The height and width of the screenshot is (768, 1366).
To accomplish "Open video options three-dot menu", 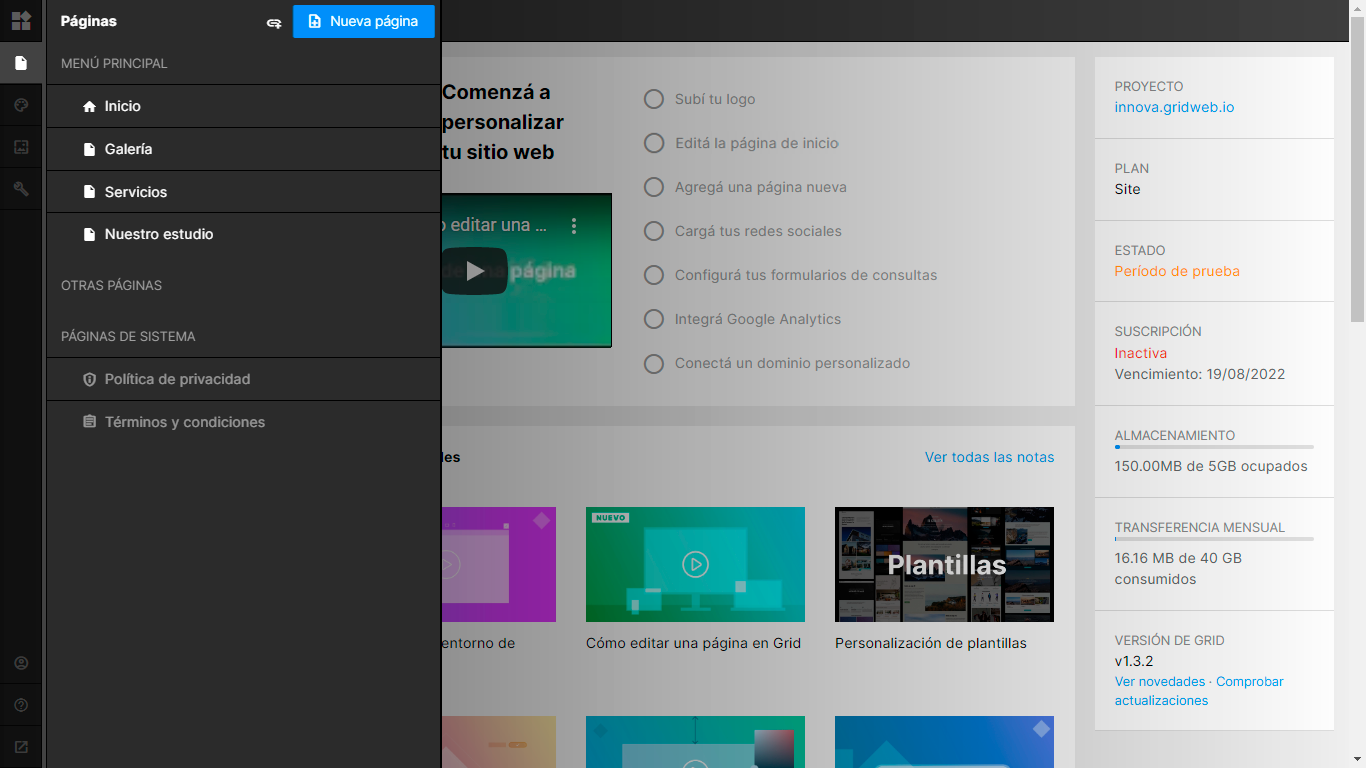I will click(x=574, y=225).
